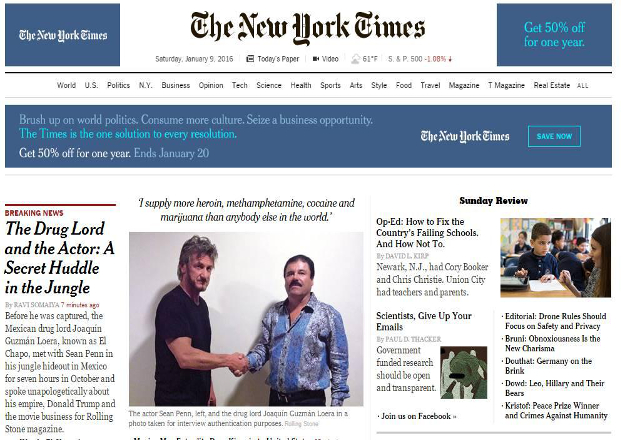
Task: Open the Sean Penn El Chapo photo
Action: [x=246, y=319]
